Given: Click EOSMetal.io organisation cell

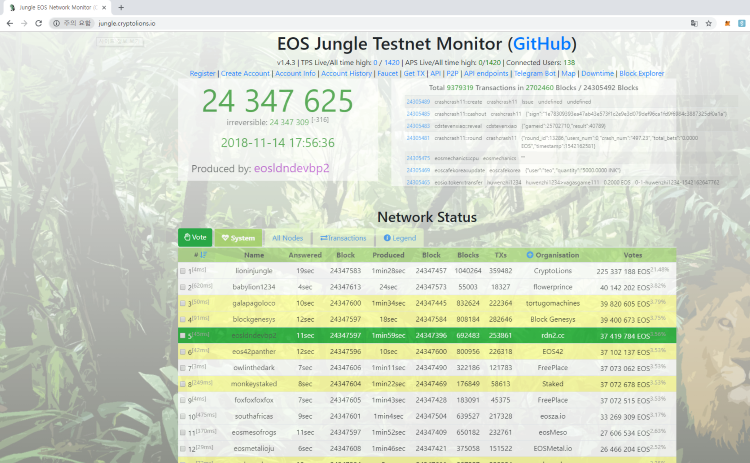Looking at the screenshot, I should (552, 449).
